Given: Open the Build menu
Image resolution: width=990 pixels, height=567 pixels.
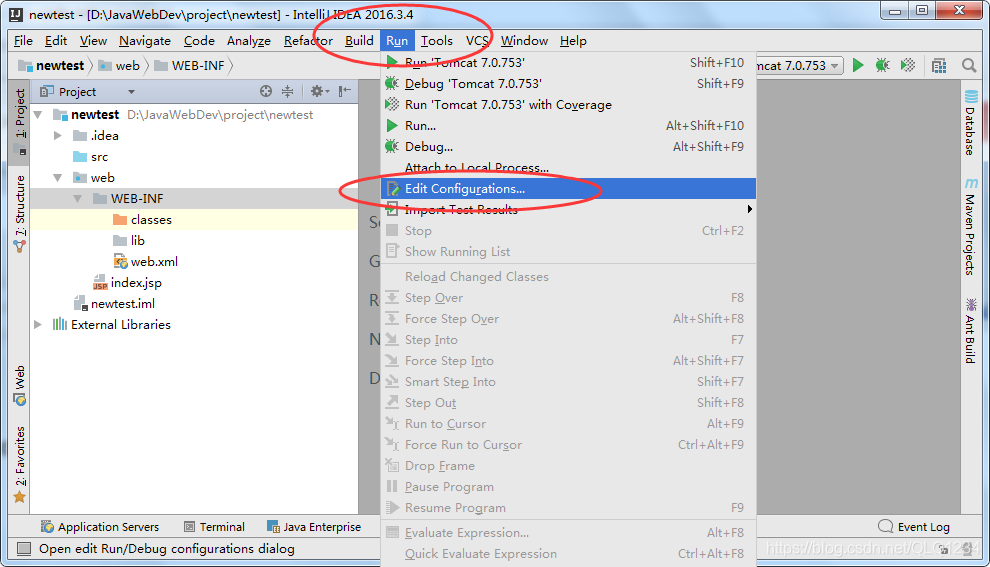Looking at the screenshot, I should [359, 40].
